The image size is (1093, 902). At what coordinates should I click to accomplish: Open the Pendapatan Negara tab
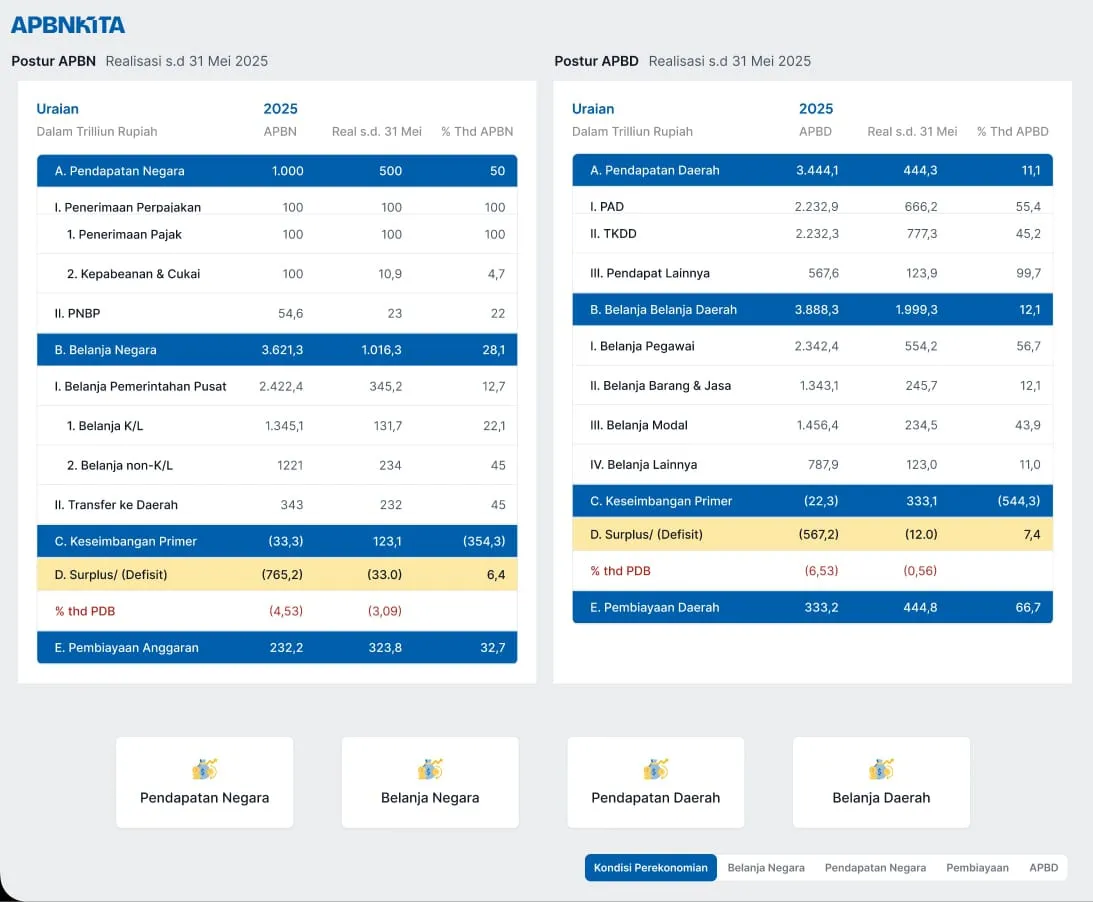875,868
